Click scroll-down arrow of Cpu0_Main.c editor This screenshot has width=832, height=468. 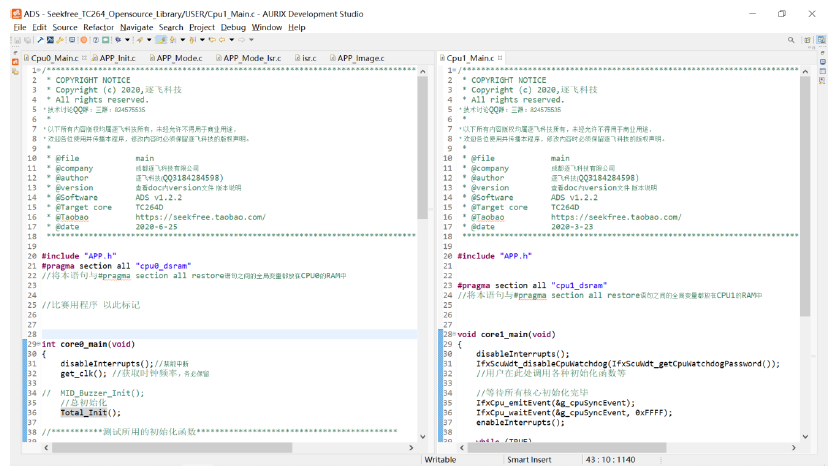[x=422, y=437]
